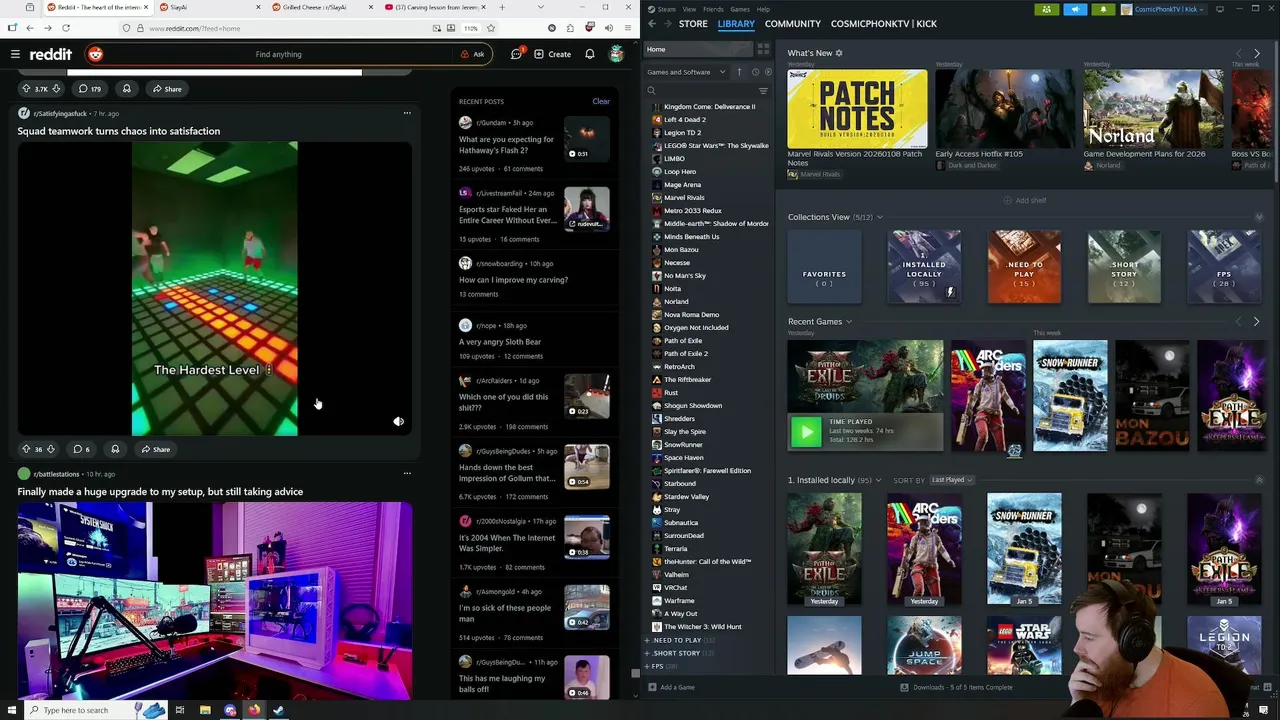Go to next What's New items
The width and height of the screenshot is (1280, 720).
1257,53
